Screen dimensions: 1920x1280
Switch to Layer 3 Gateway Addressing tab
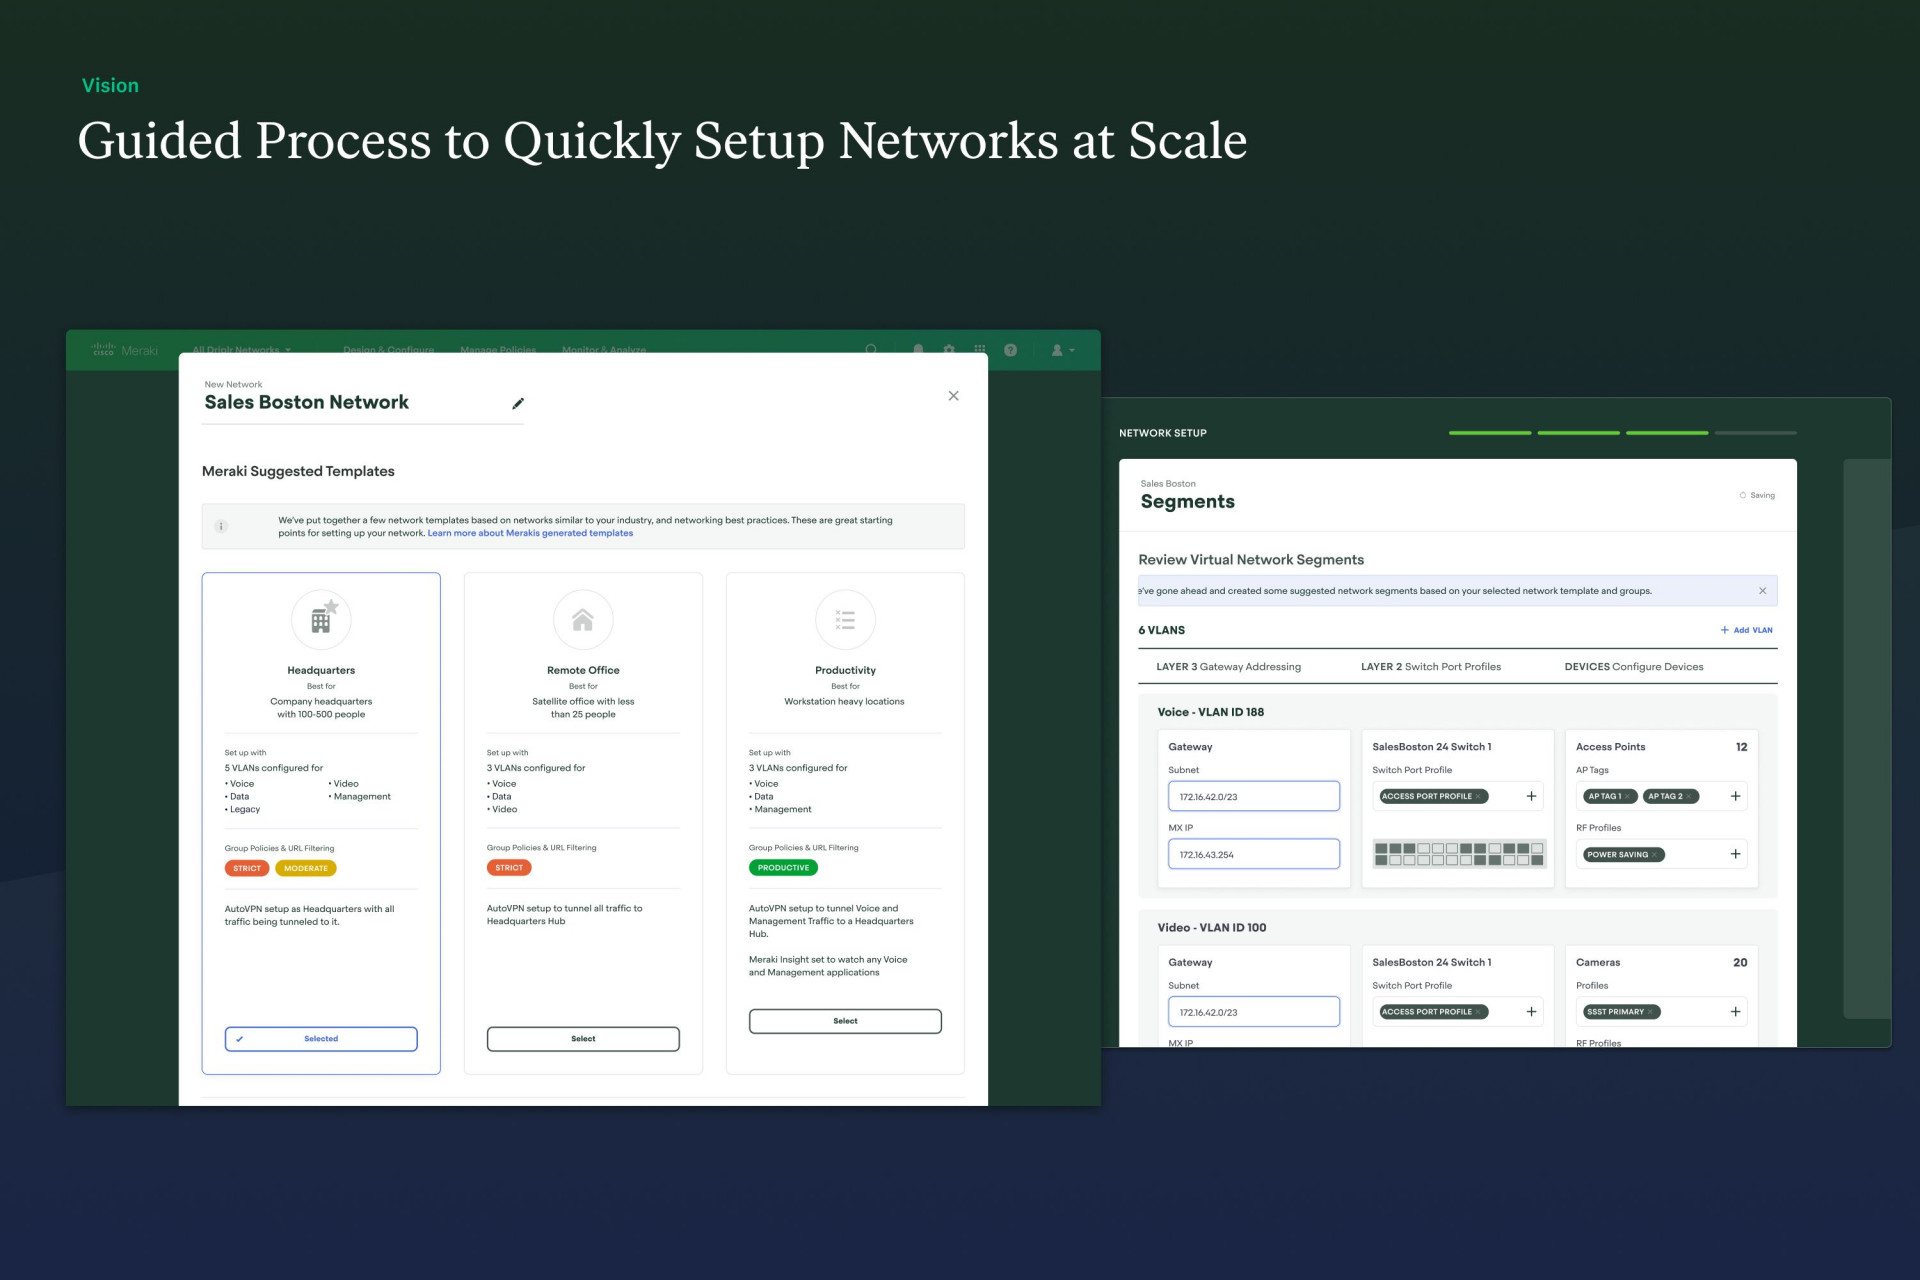(x=1228, y=667)
